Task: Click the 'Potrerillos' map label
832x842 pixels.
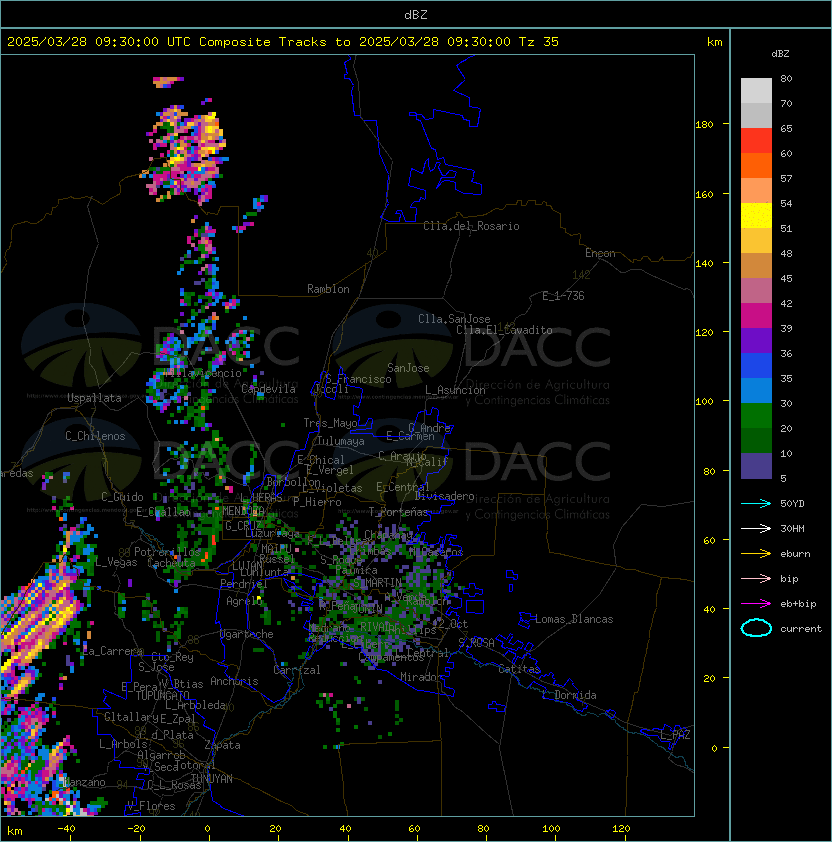Action: pyautogui.click(x=167, y=551)
